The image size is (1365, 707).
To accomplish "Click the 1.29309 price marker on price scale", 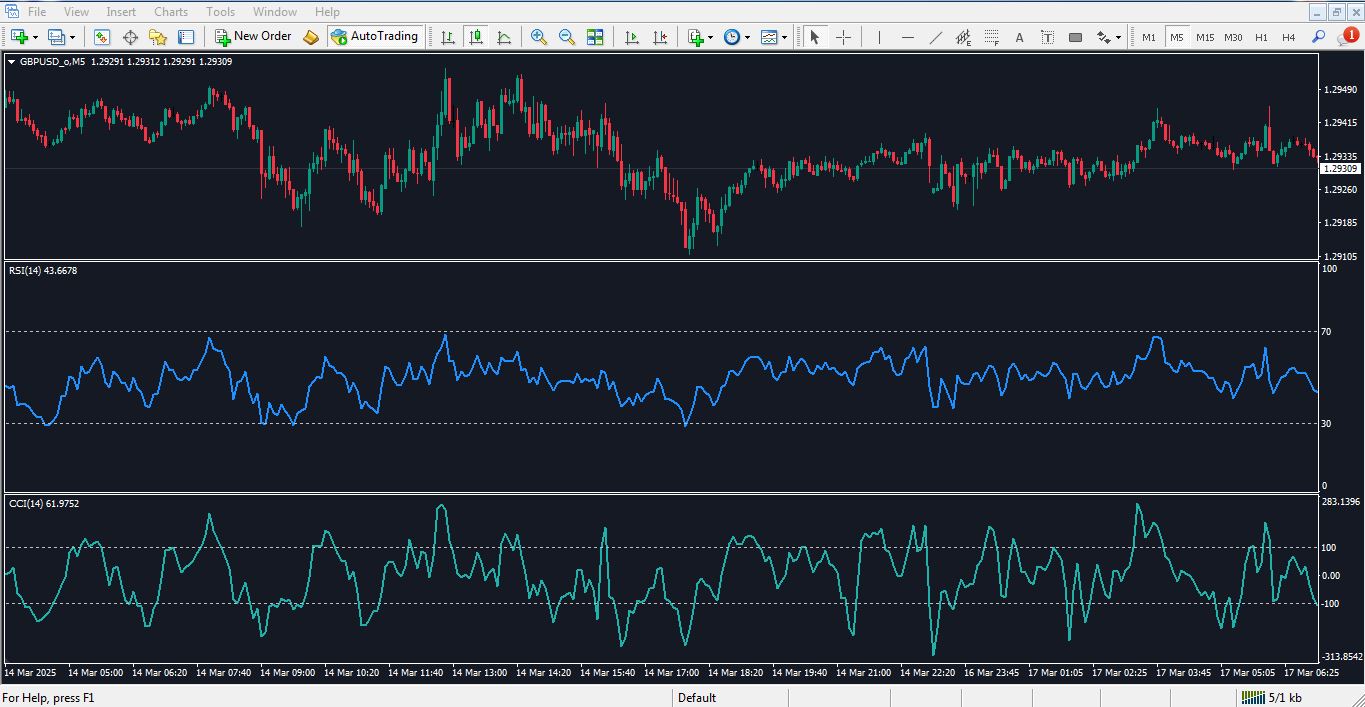I will pos(1341,169).
